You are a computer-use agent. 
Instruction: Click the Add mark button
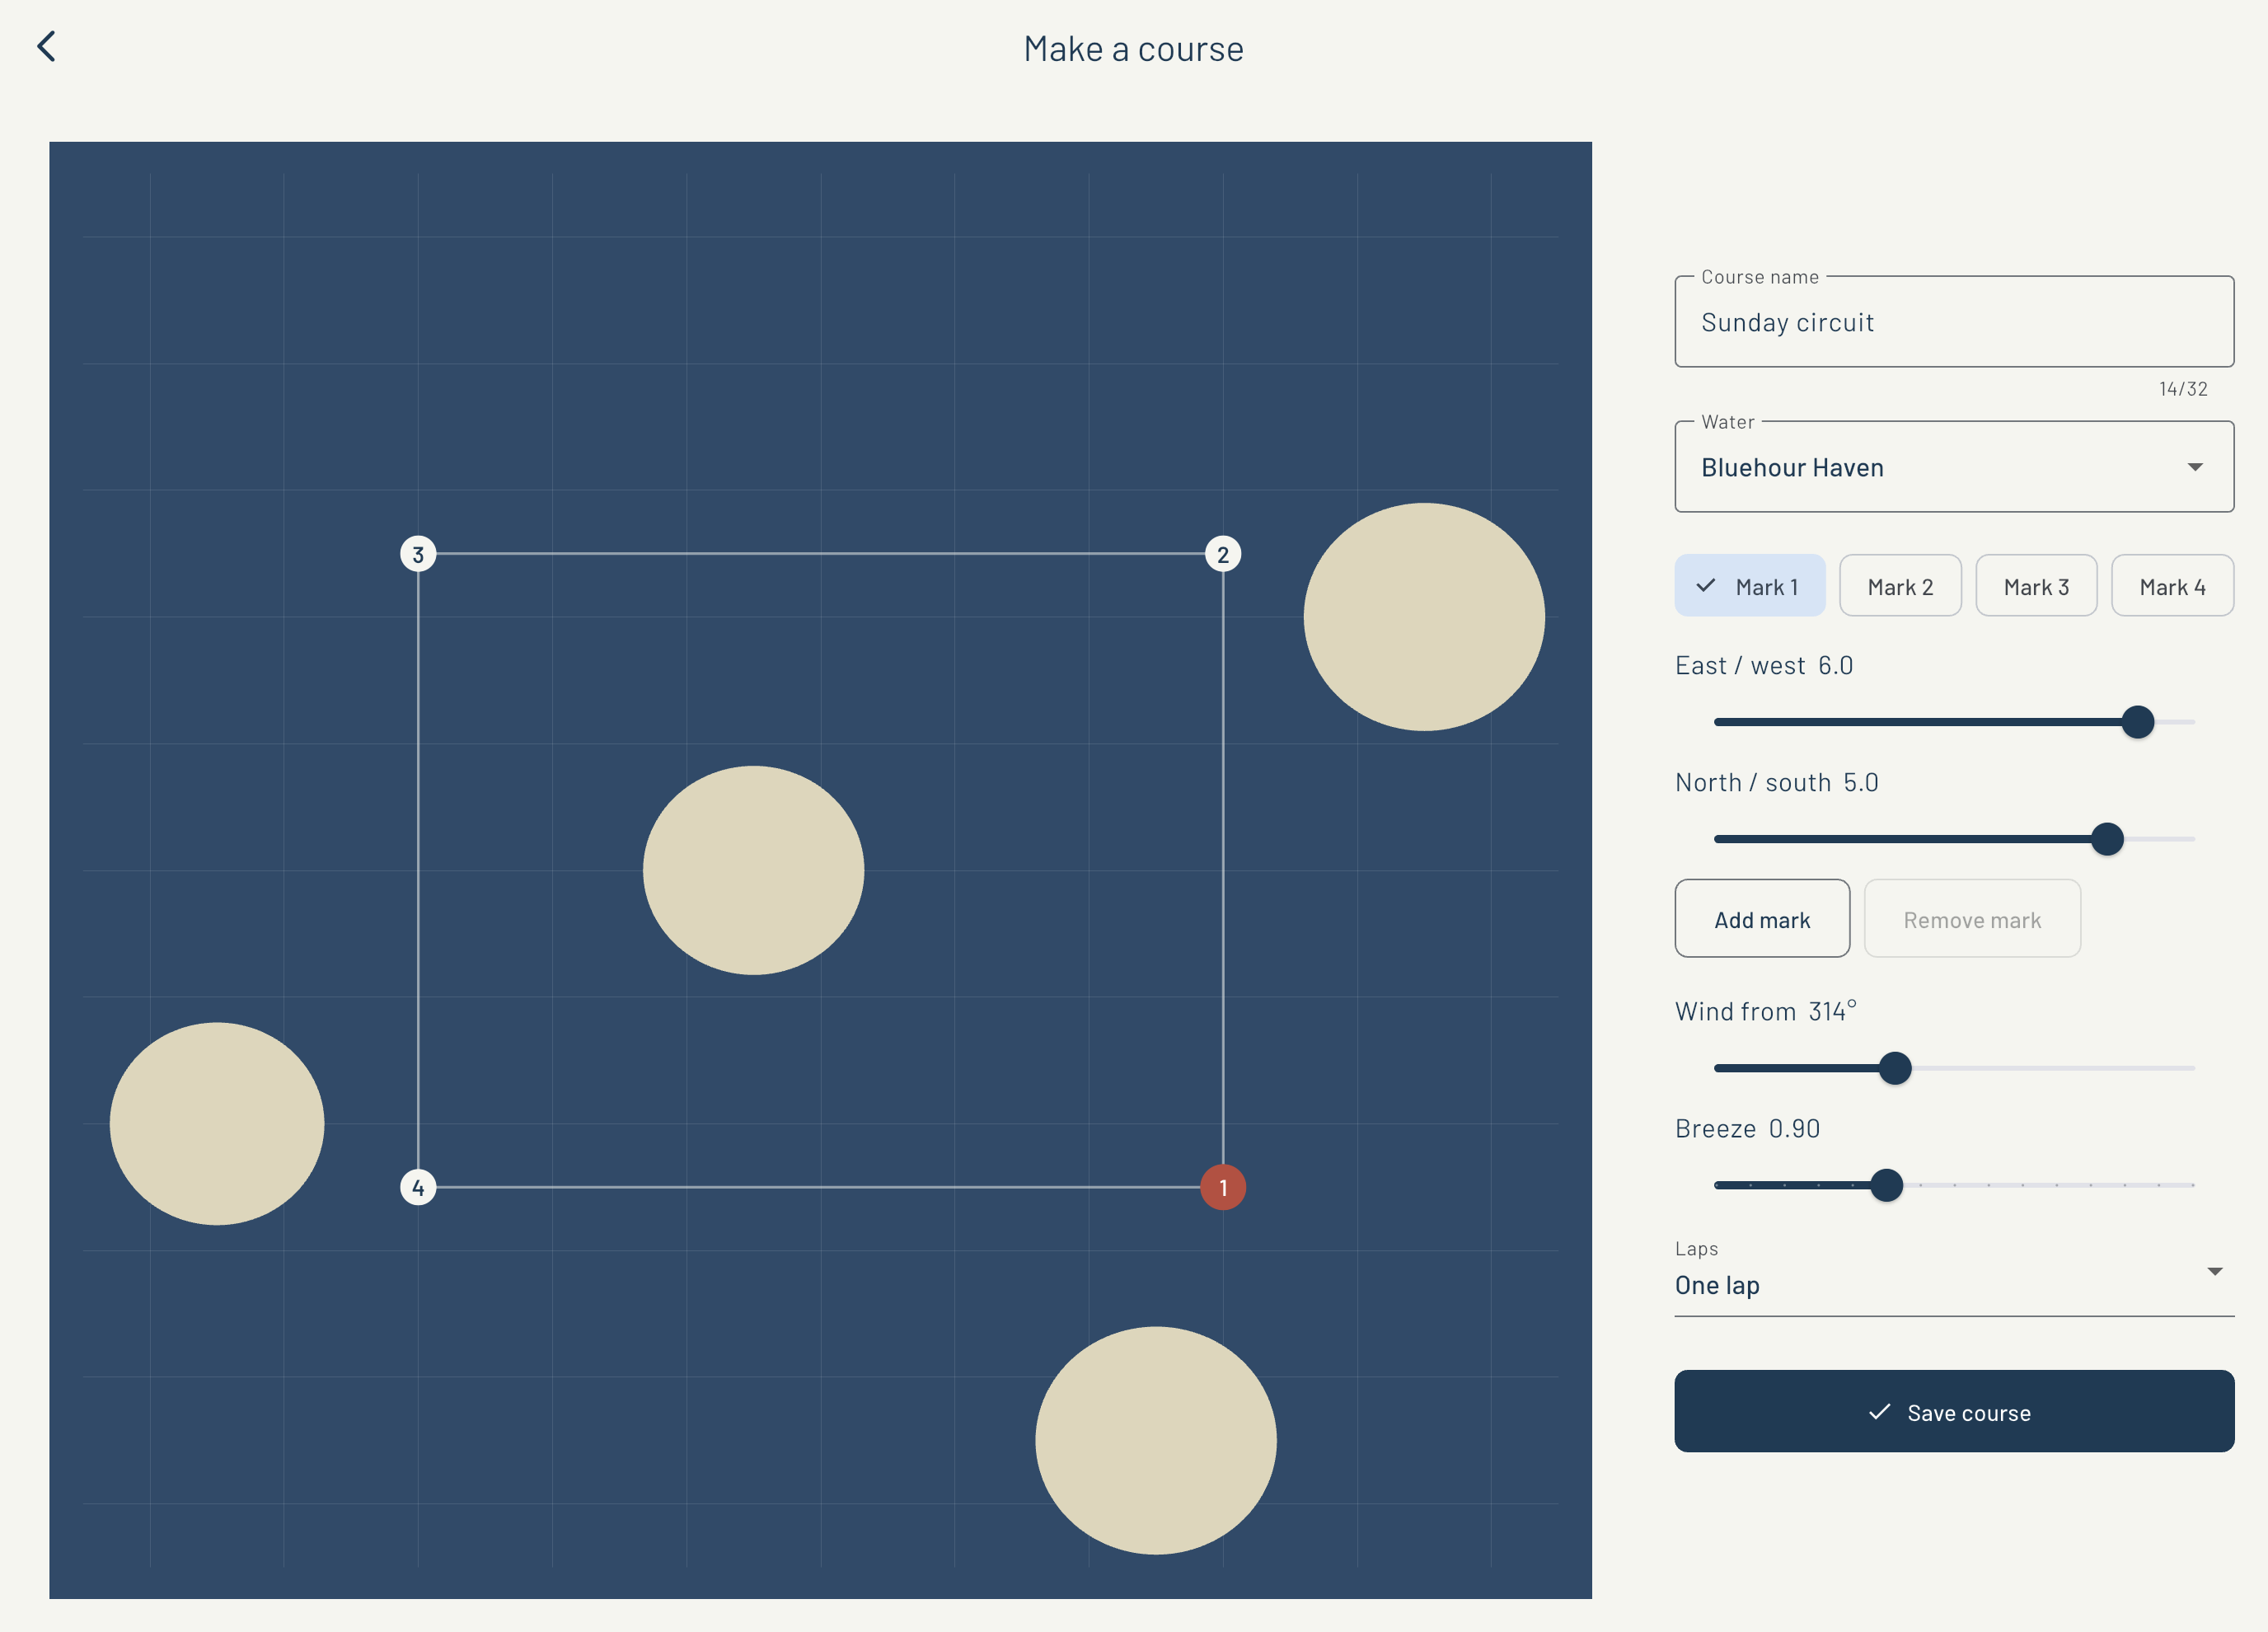1761,919
